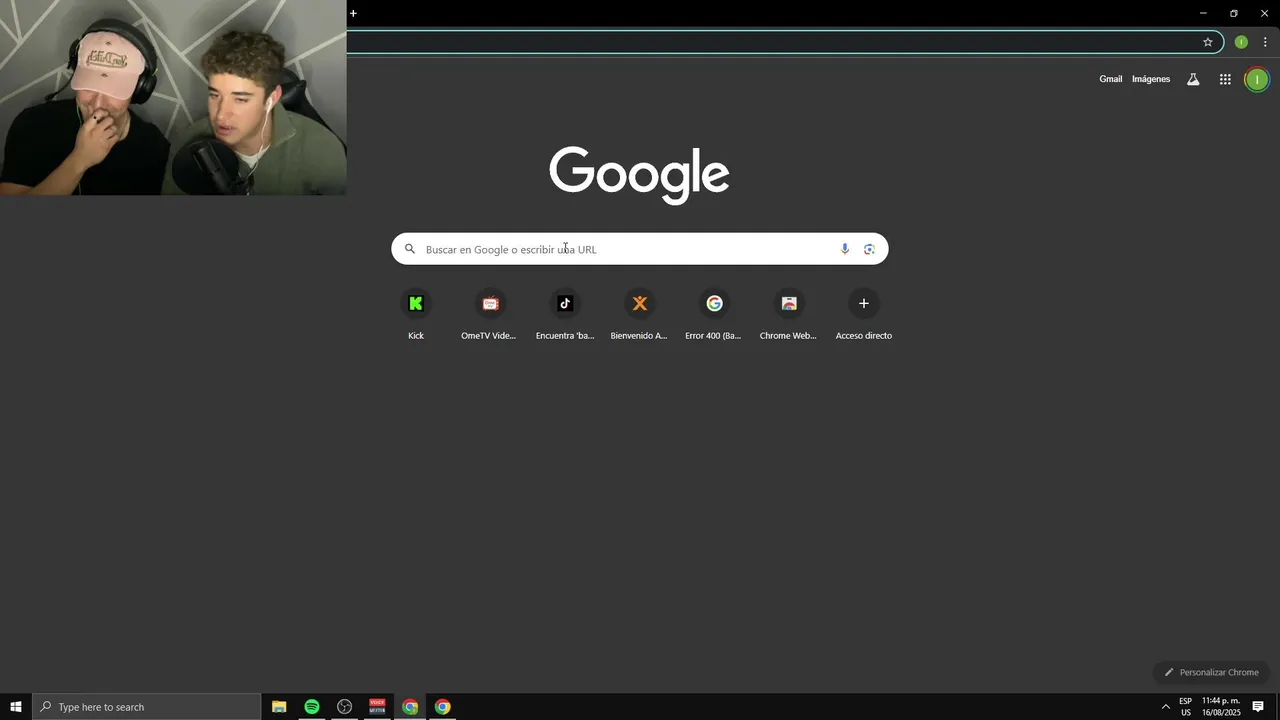Switch to second Chrome taskbar icon

(443, 707)
